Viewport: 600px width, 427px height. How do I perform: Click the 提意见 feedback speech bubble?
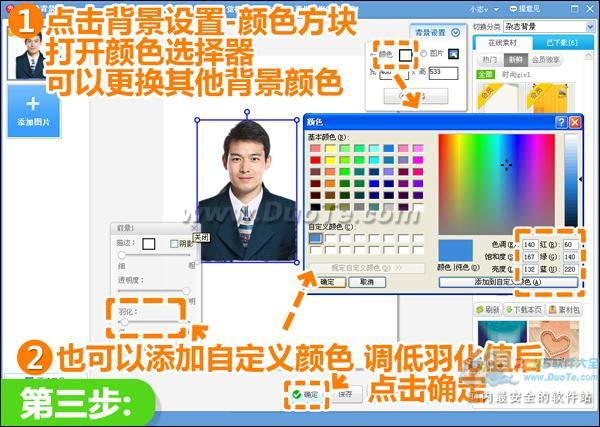[525, 8]
